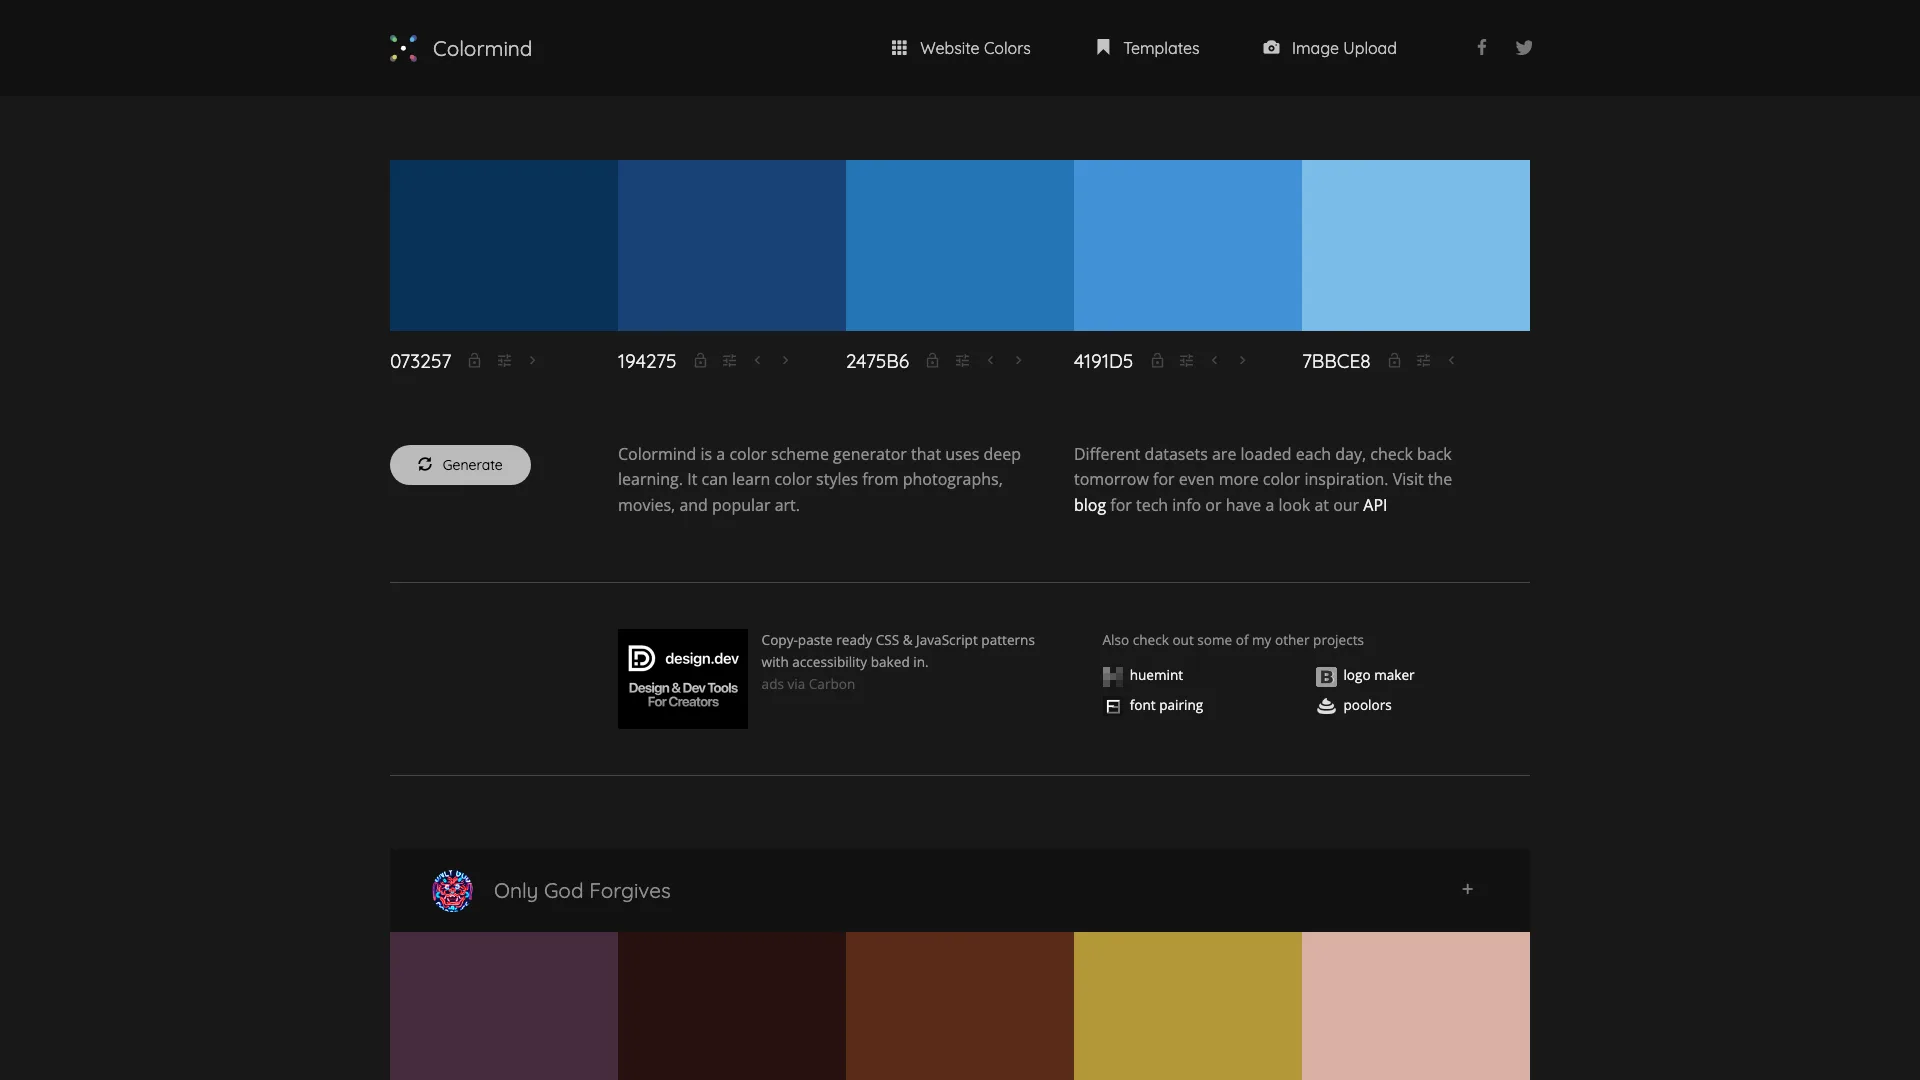This screenshot has height=1080, width=1920.
Task: Open Website Colors menu
Action: tap(961, 48)
